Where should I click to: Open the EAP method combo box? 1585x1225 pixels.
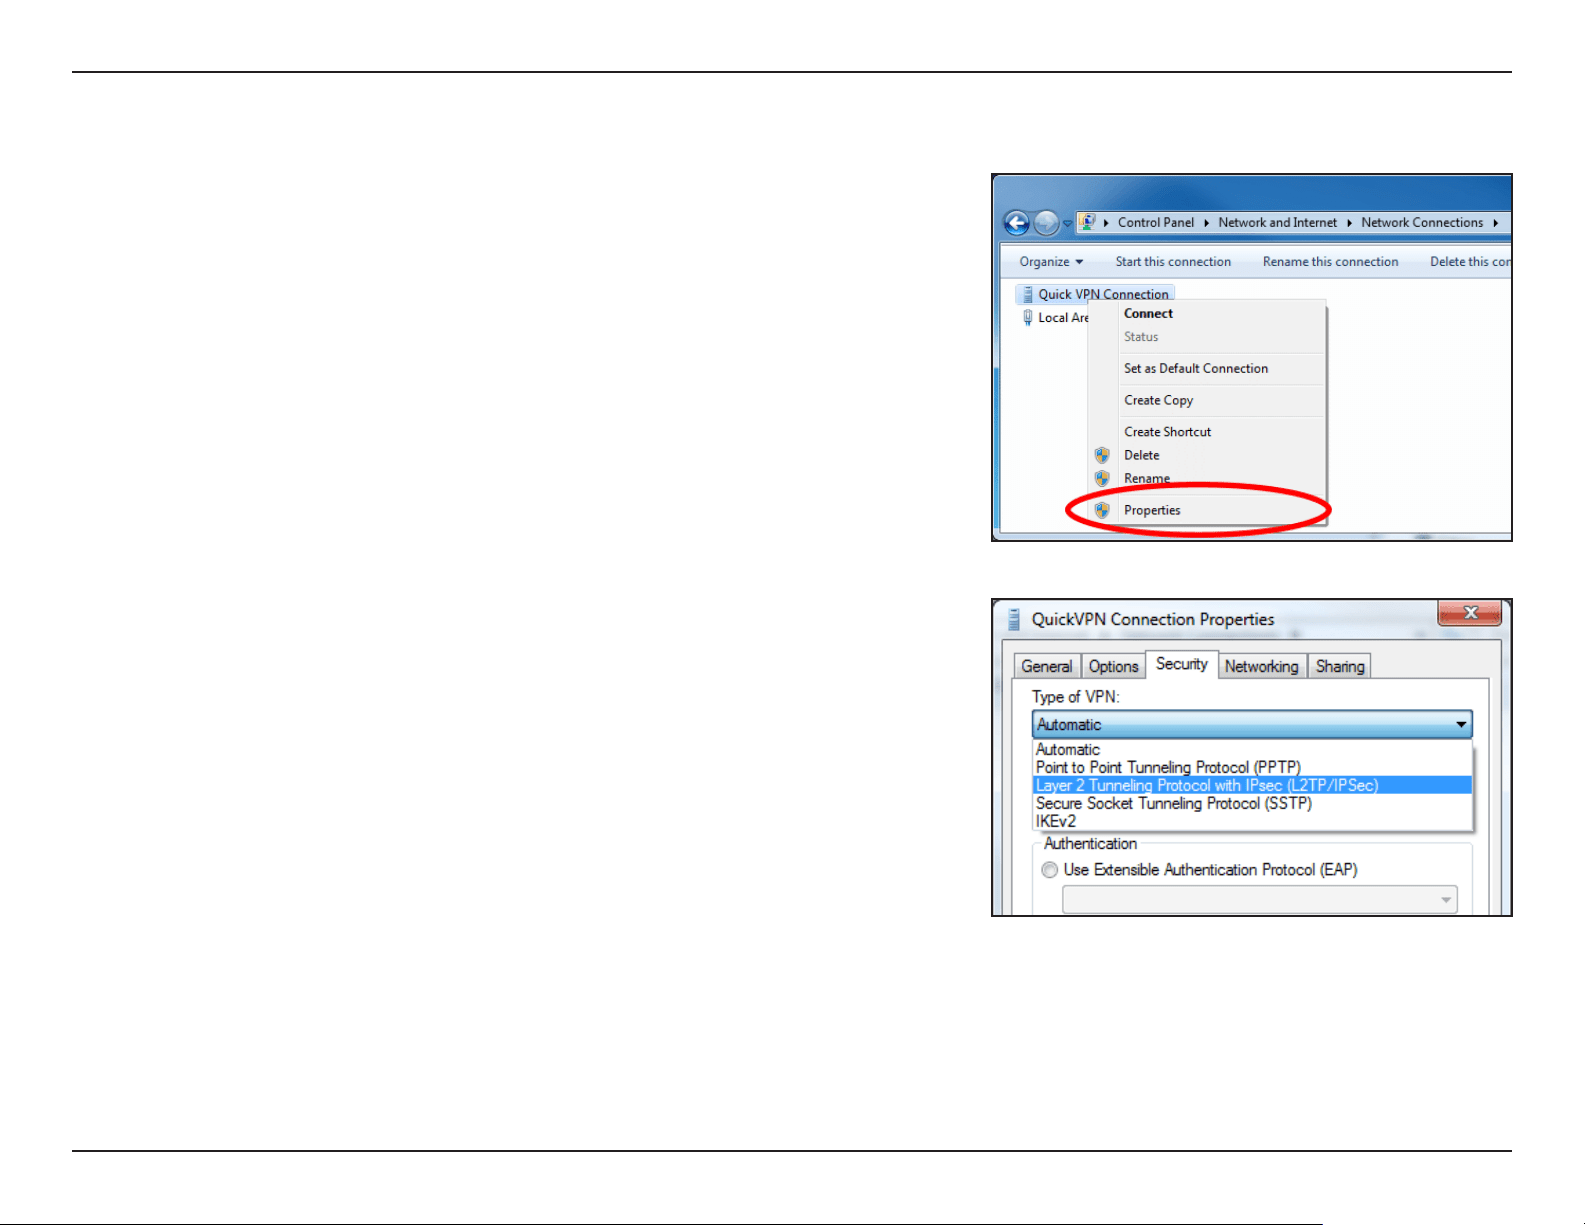(x=1260, y=900)
